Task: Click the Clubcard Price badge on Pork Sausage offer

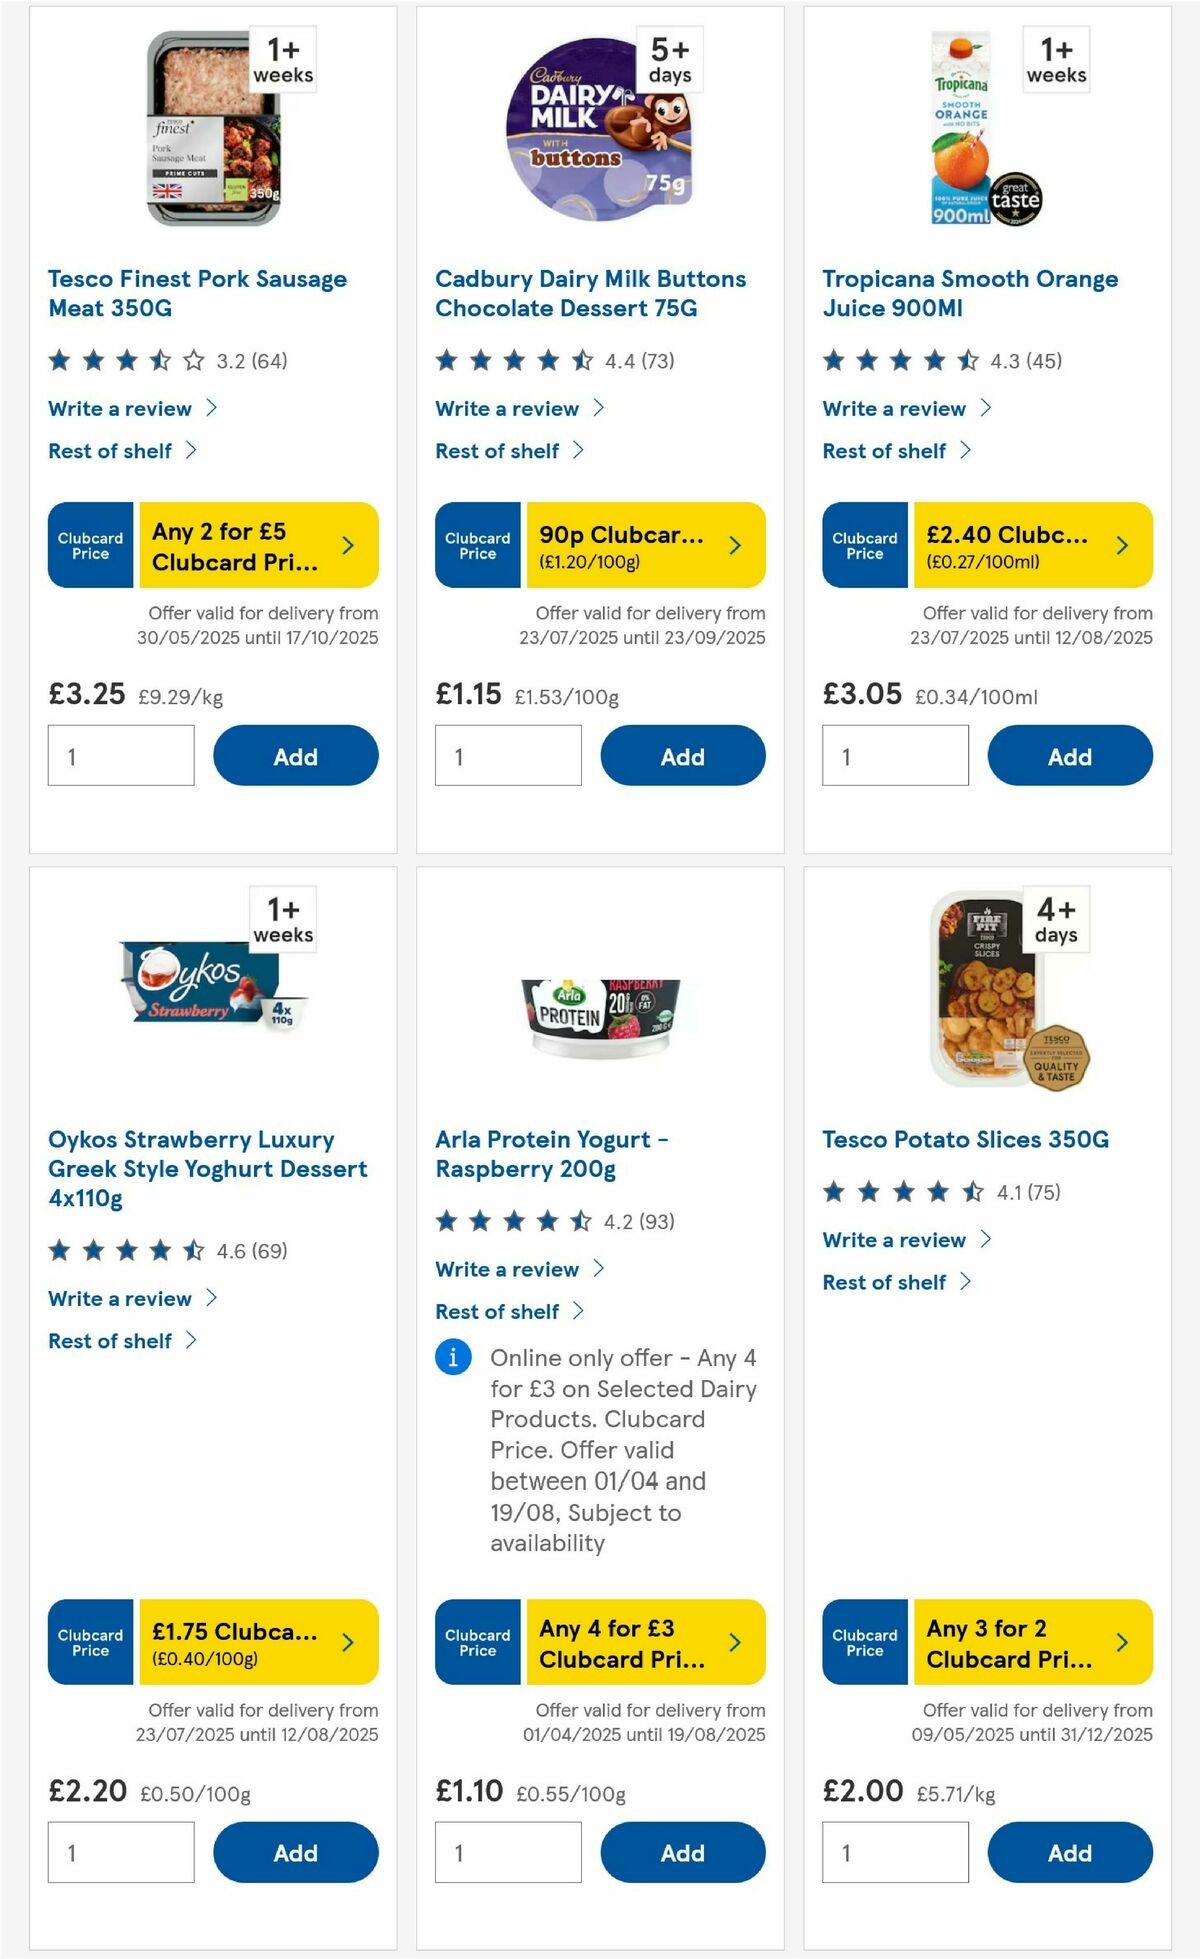Action: [89, 545]
